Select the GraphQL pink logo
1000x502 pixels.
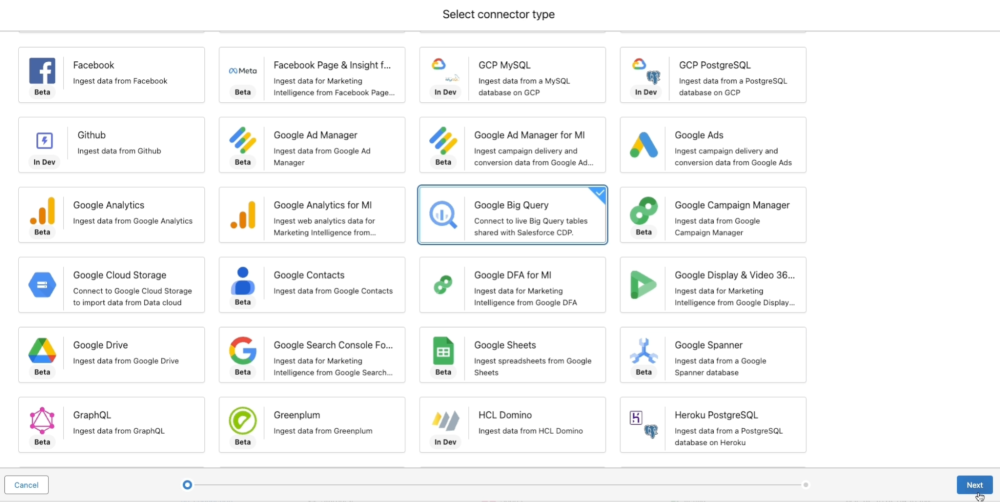click(x=42, y=421)
